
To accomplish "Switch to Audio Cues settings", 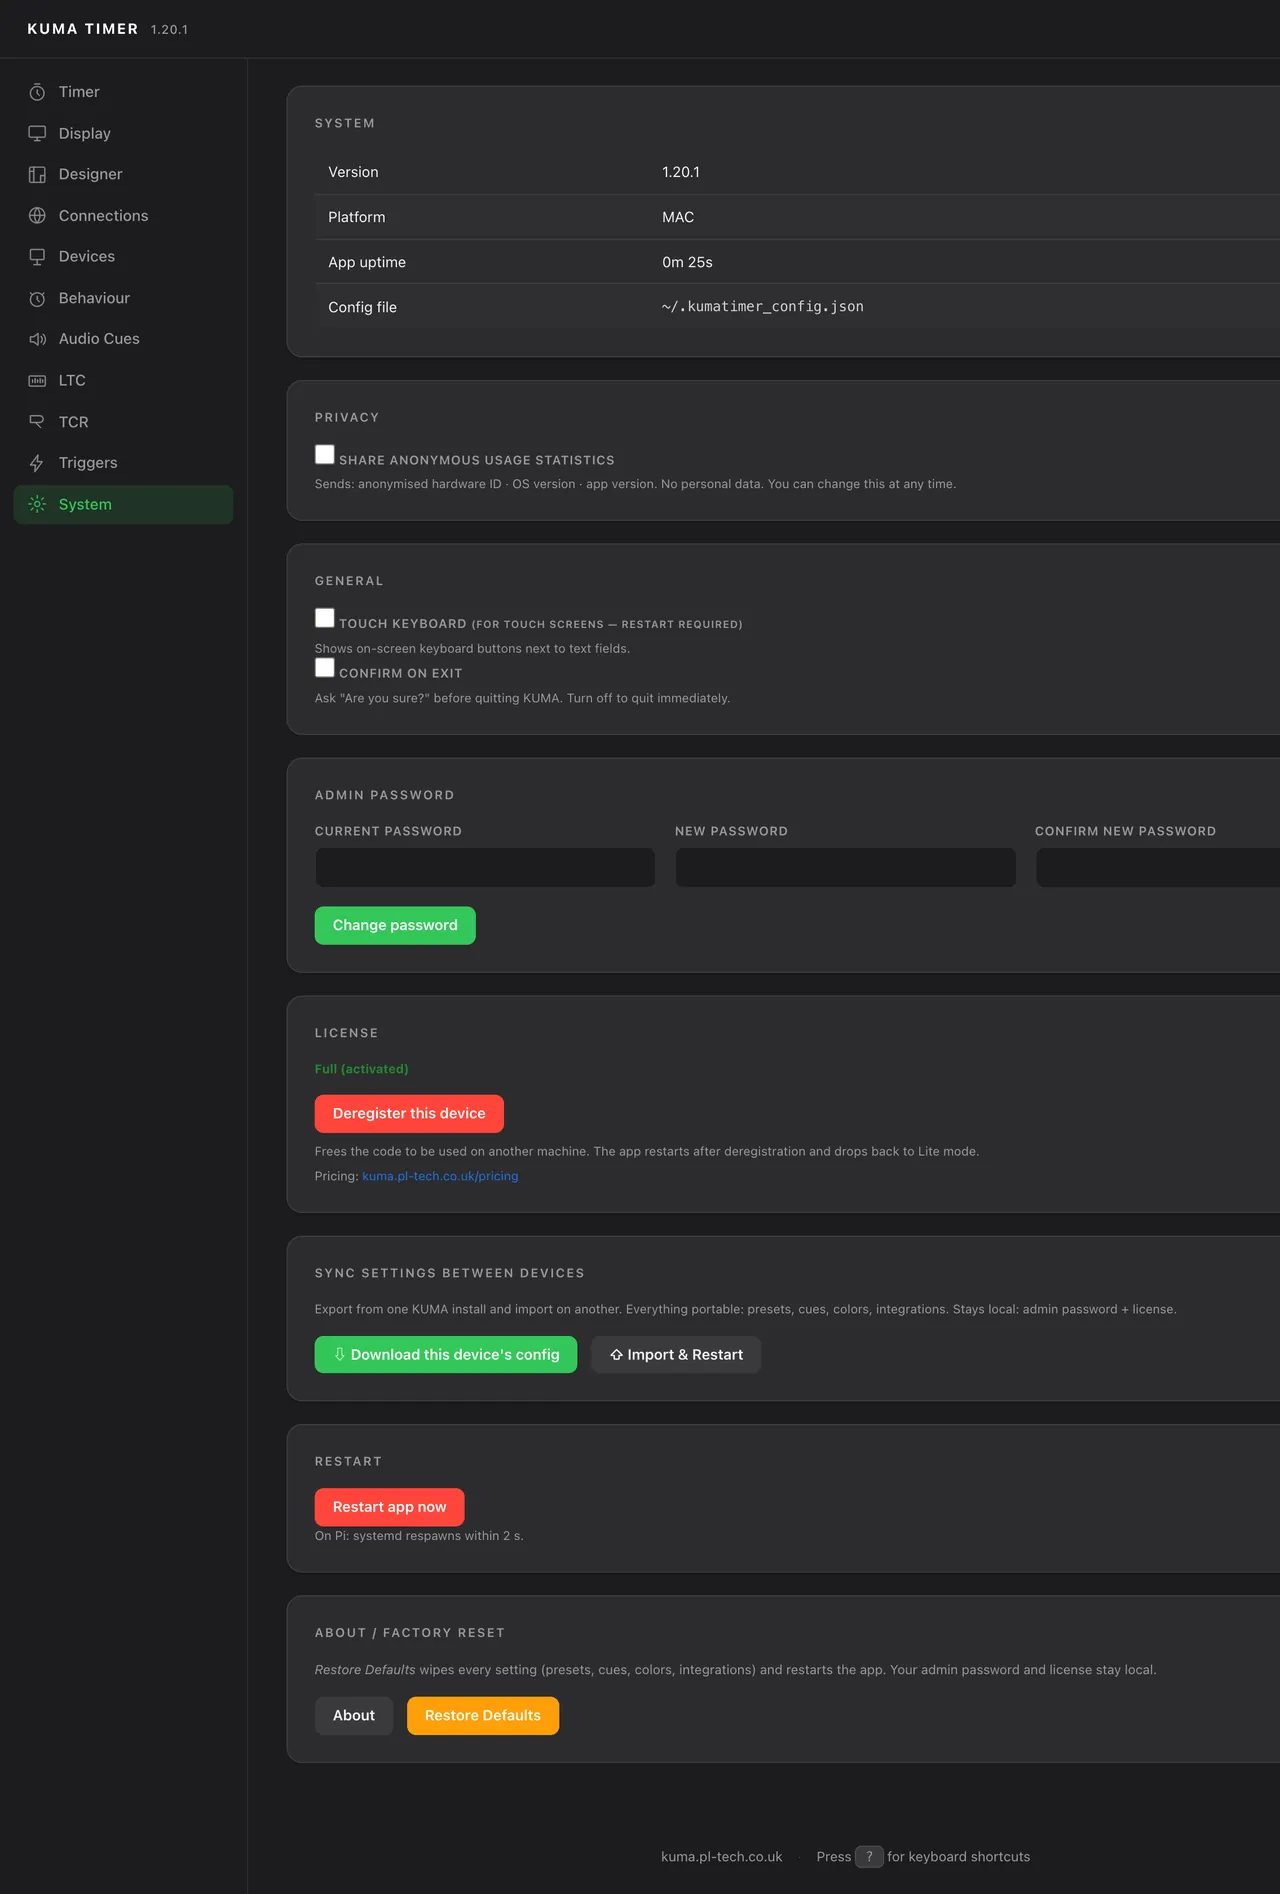I will [x=123, y=339].
